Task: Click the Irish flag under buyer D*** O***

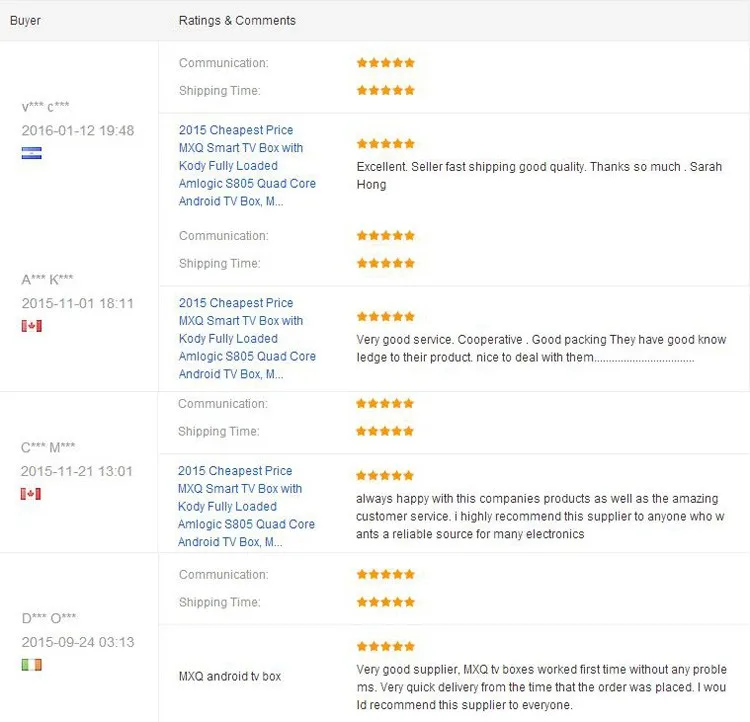Action: (31, 665)
